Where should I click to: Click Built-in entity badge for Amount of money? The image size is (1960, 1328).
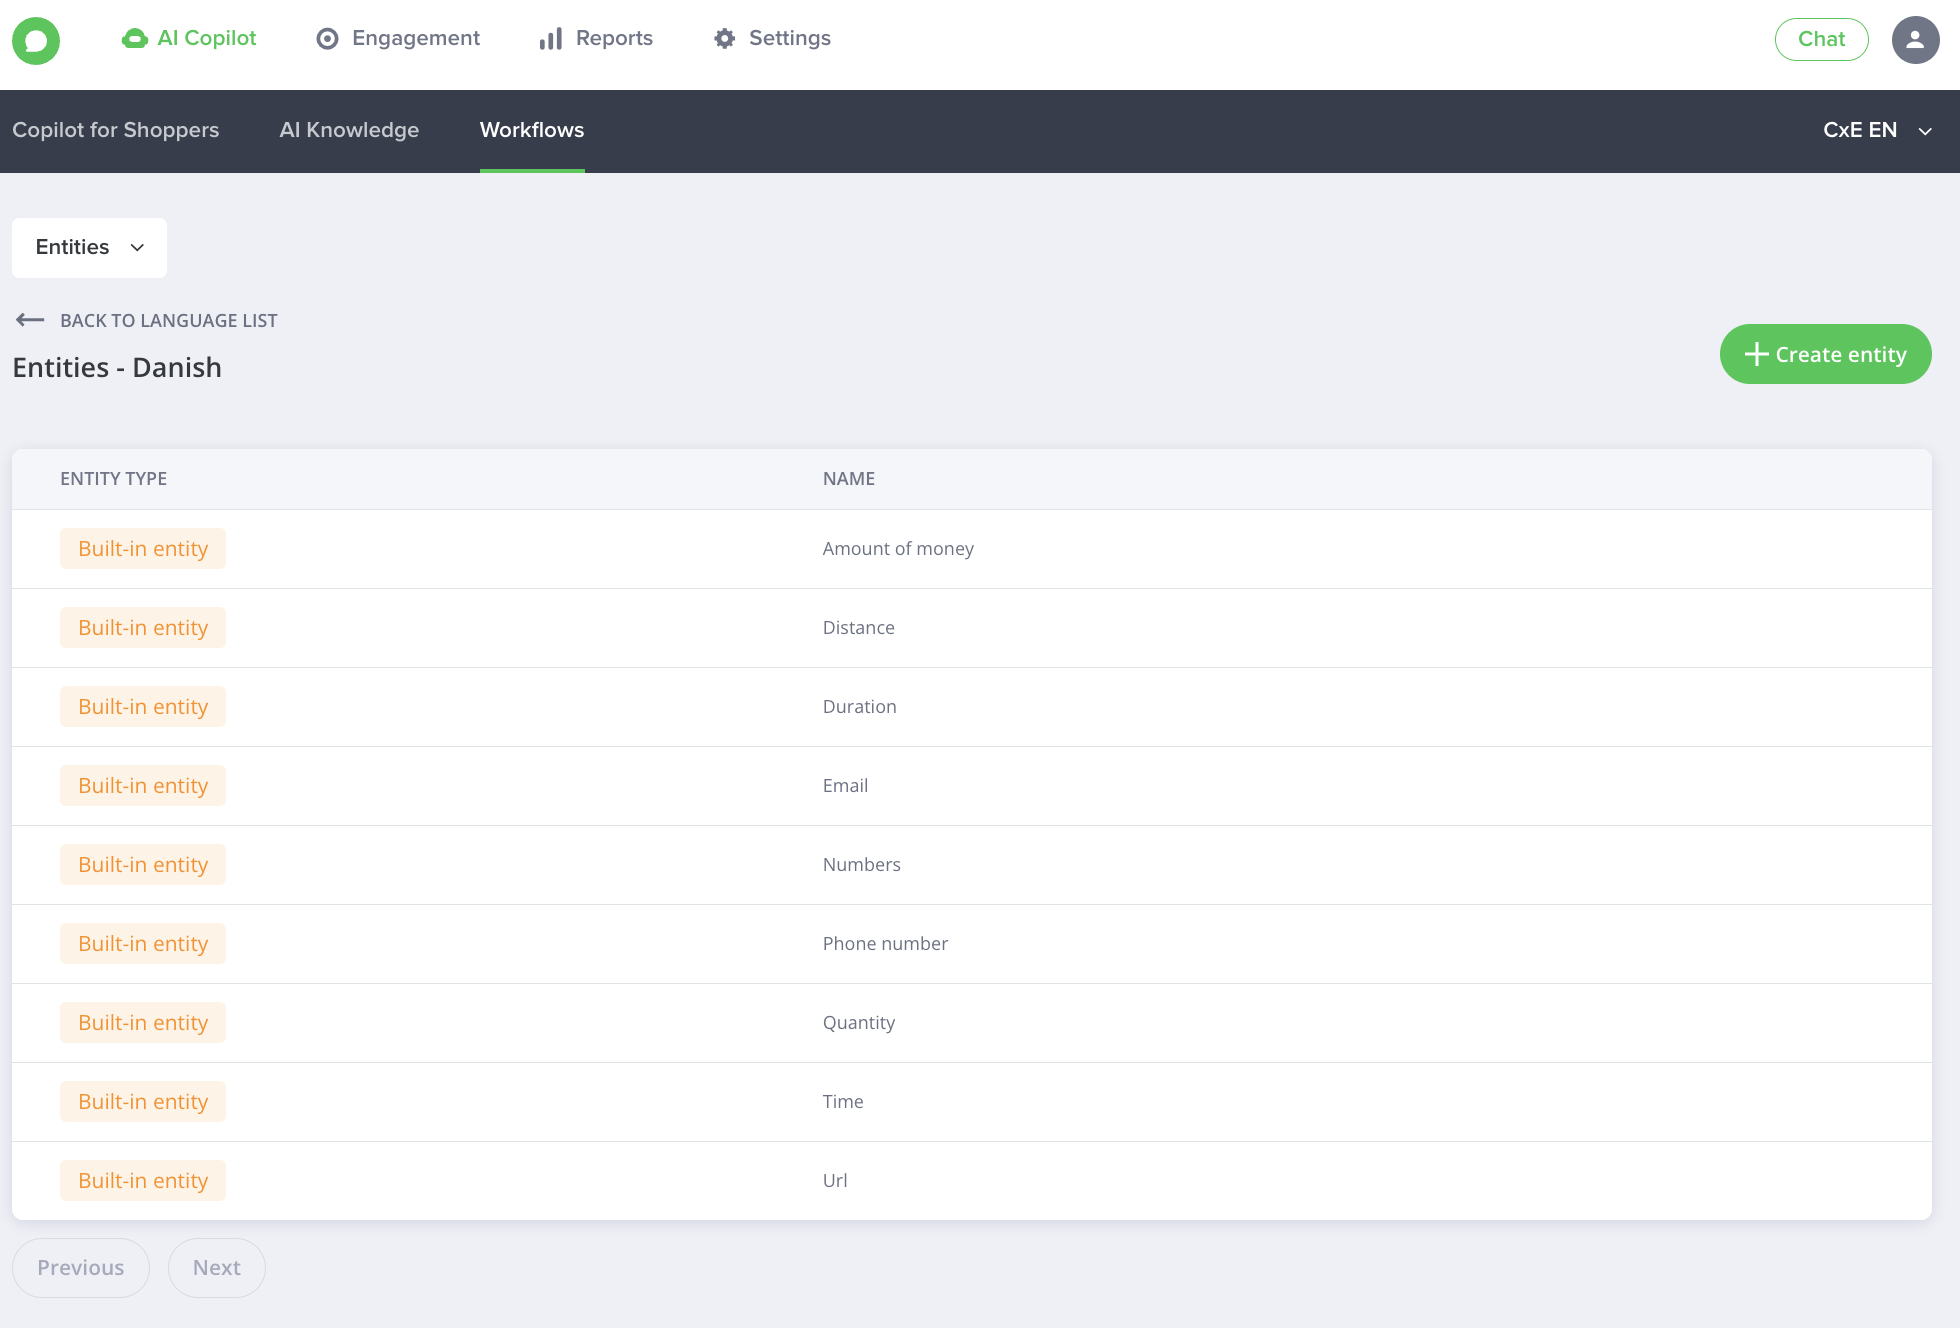143,549
